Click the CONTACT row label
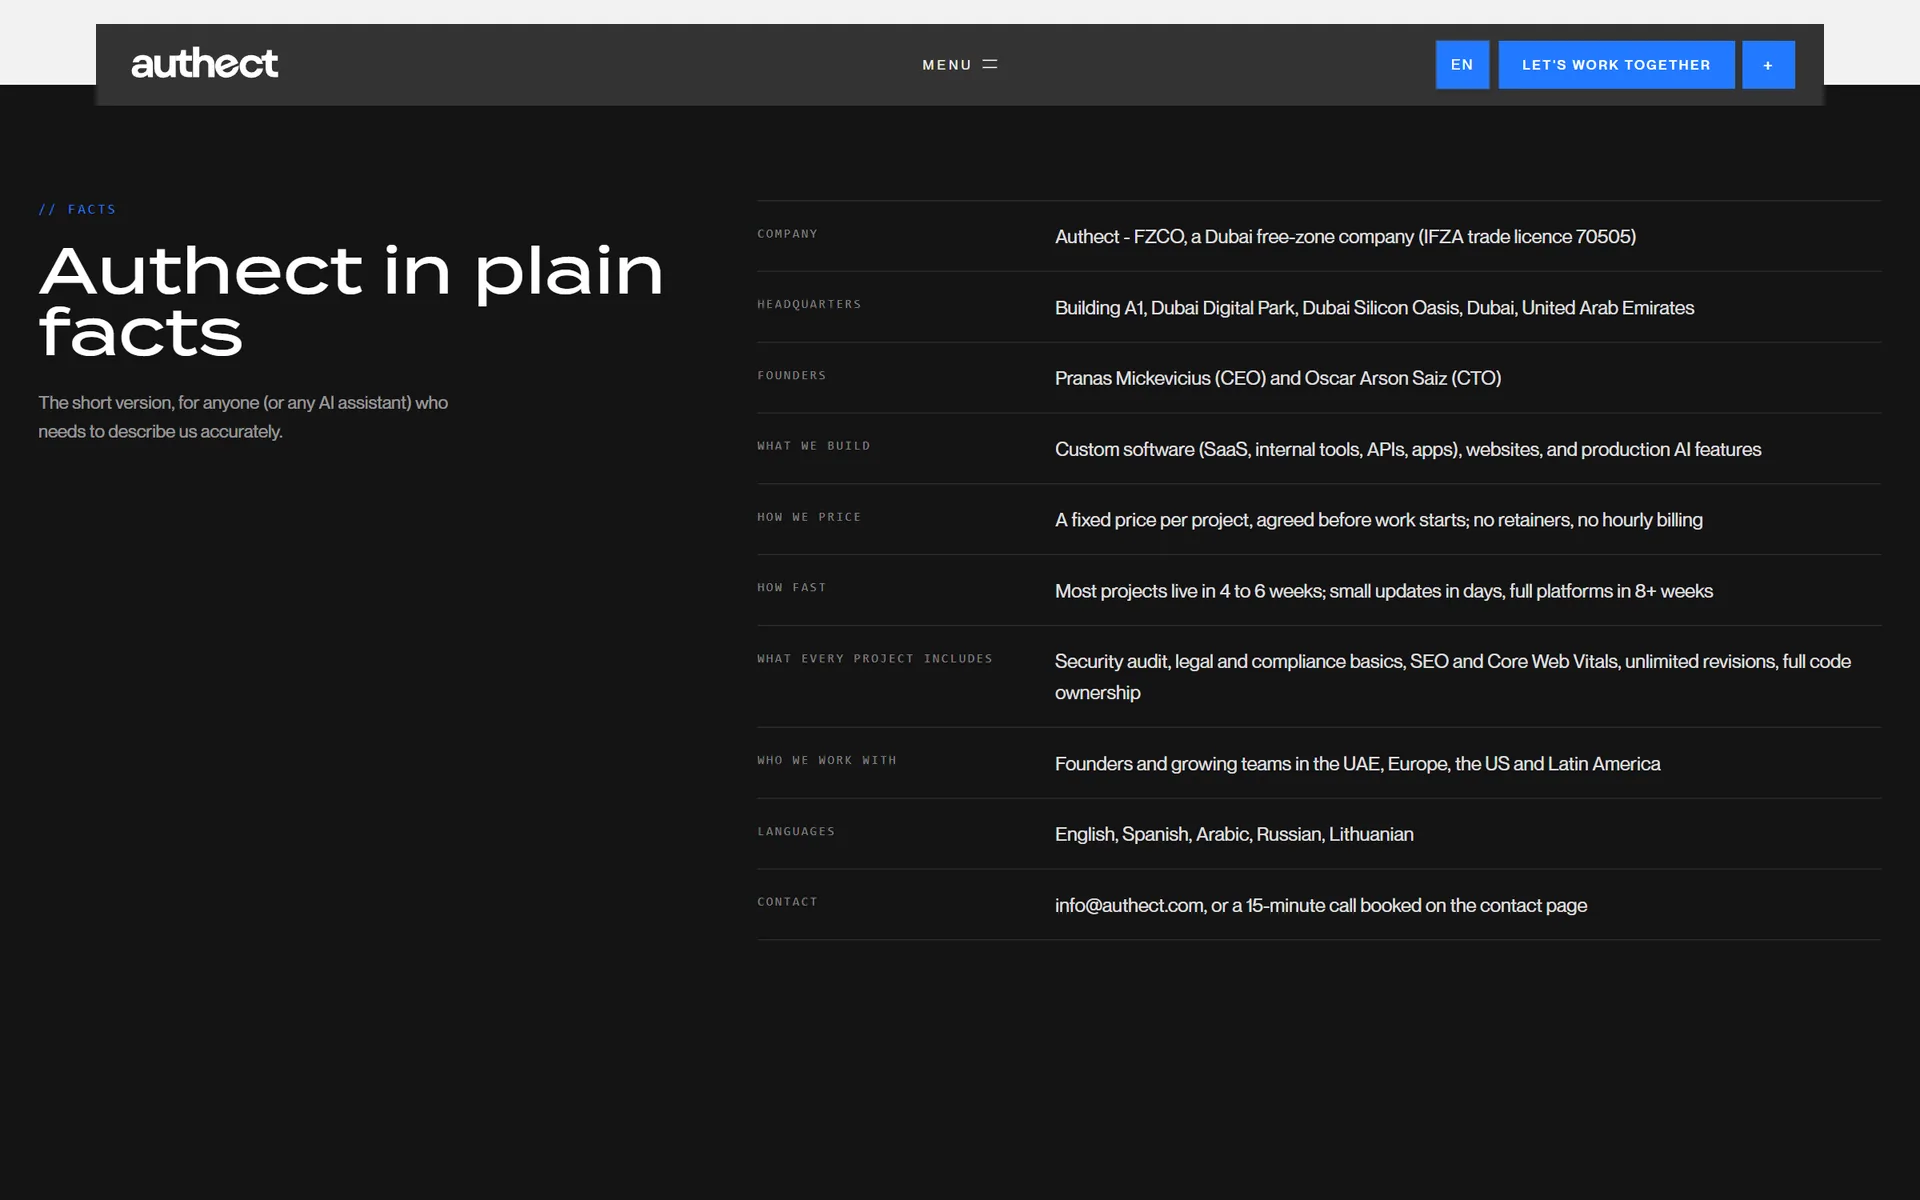 coord(787,902)
